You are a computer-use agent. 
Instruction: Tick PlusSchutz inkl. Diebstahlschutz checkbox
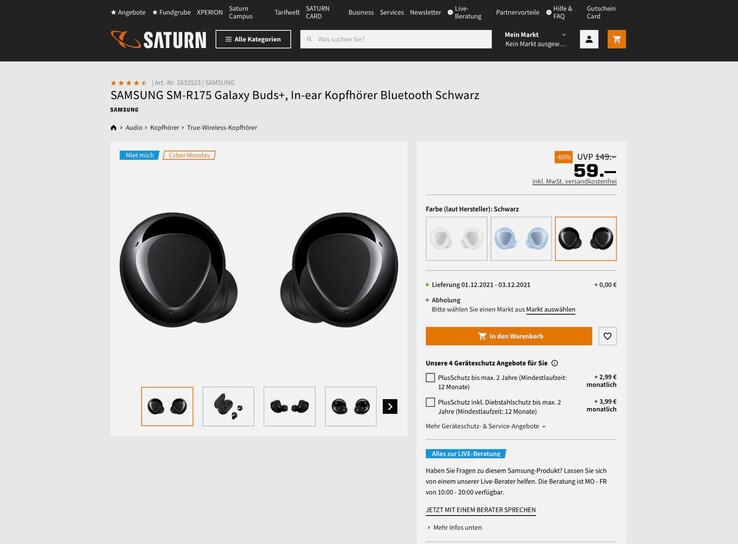[x=430, y=402]
